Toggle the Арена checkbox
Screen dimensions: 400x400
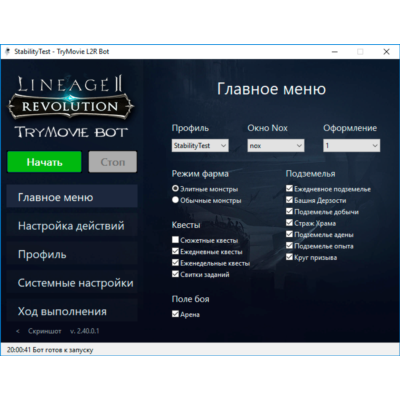(x=175, y=314)
